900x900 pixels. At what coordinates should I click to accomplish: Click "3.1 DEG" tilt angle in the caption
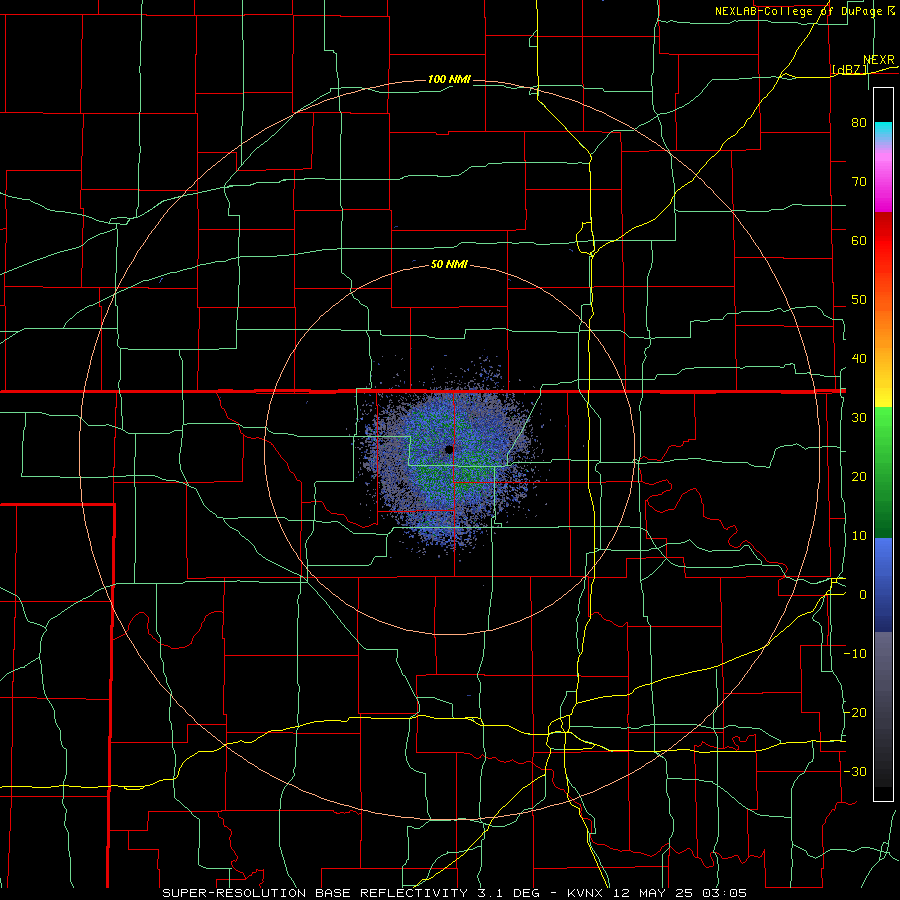tap(507, 893)
